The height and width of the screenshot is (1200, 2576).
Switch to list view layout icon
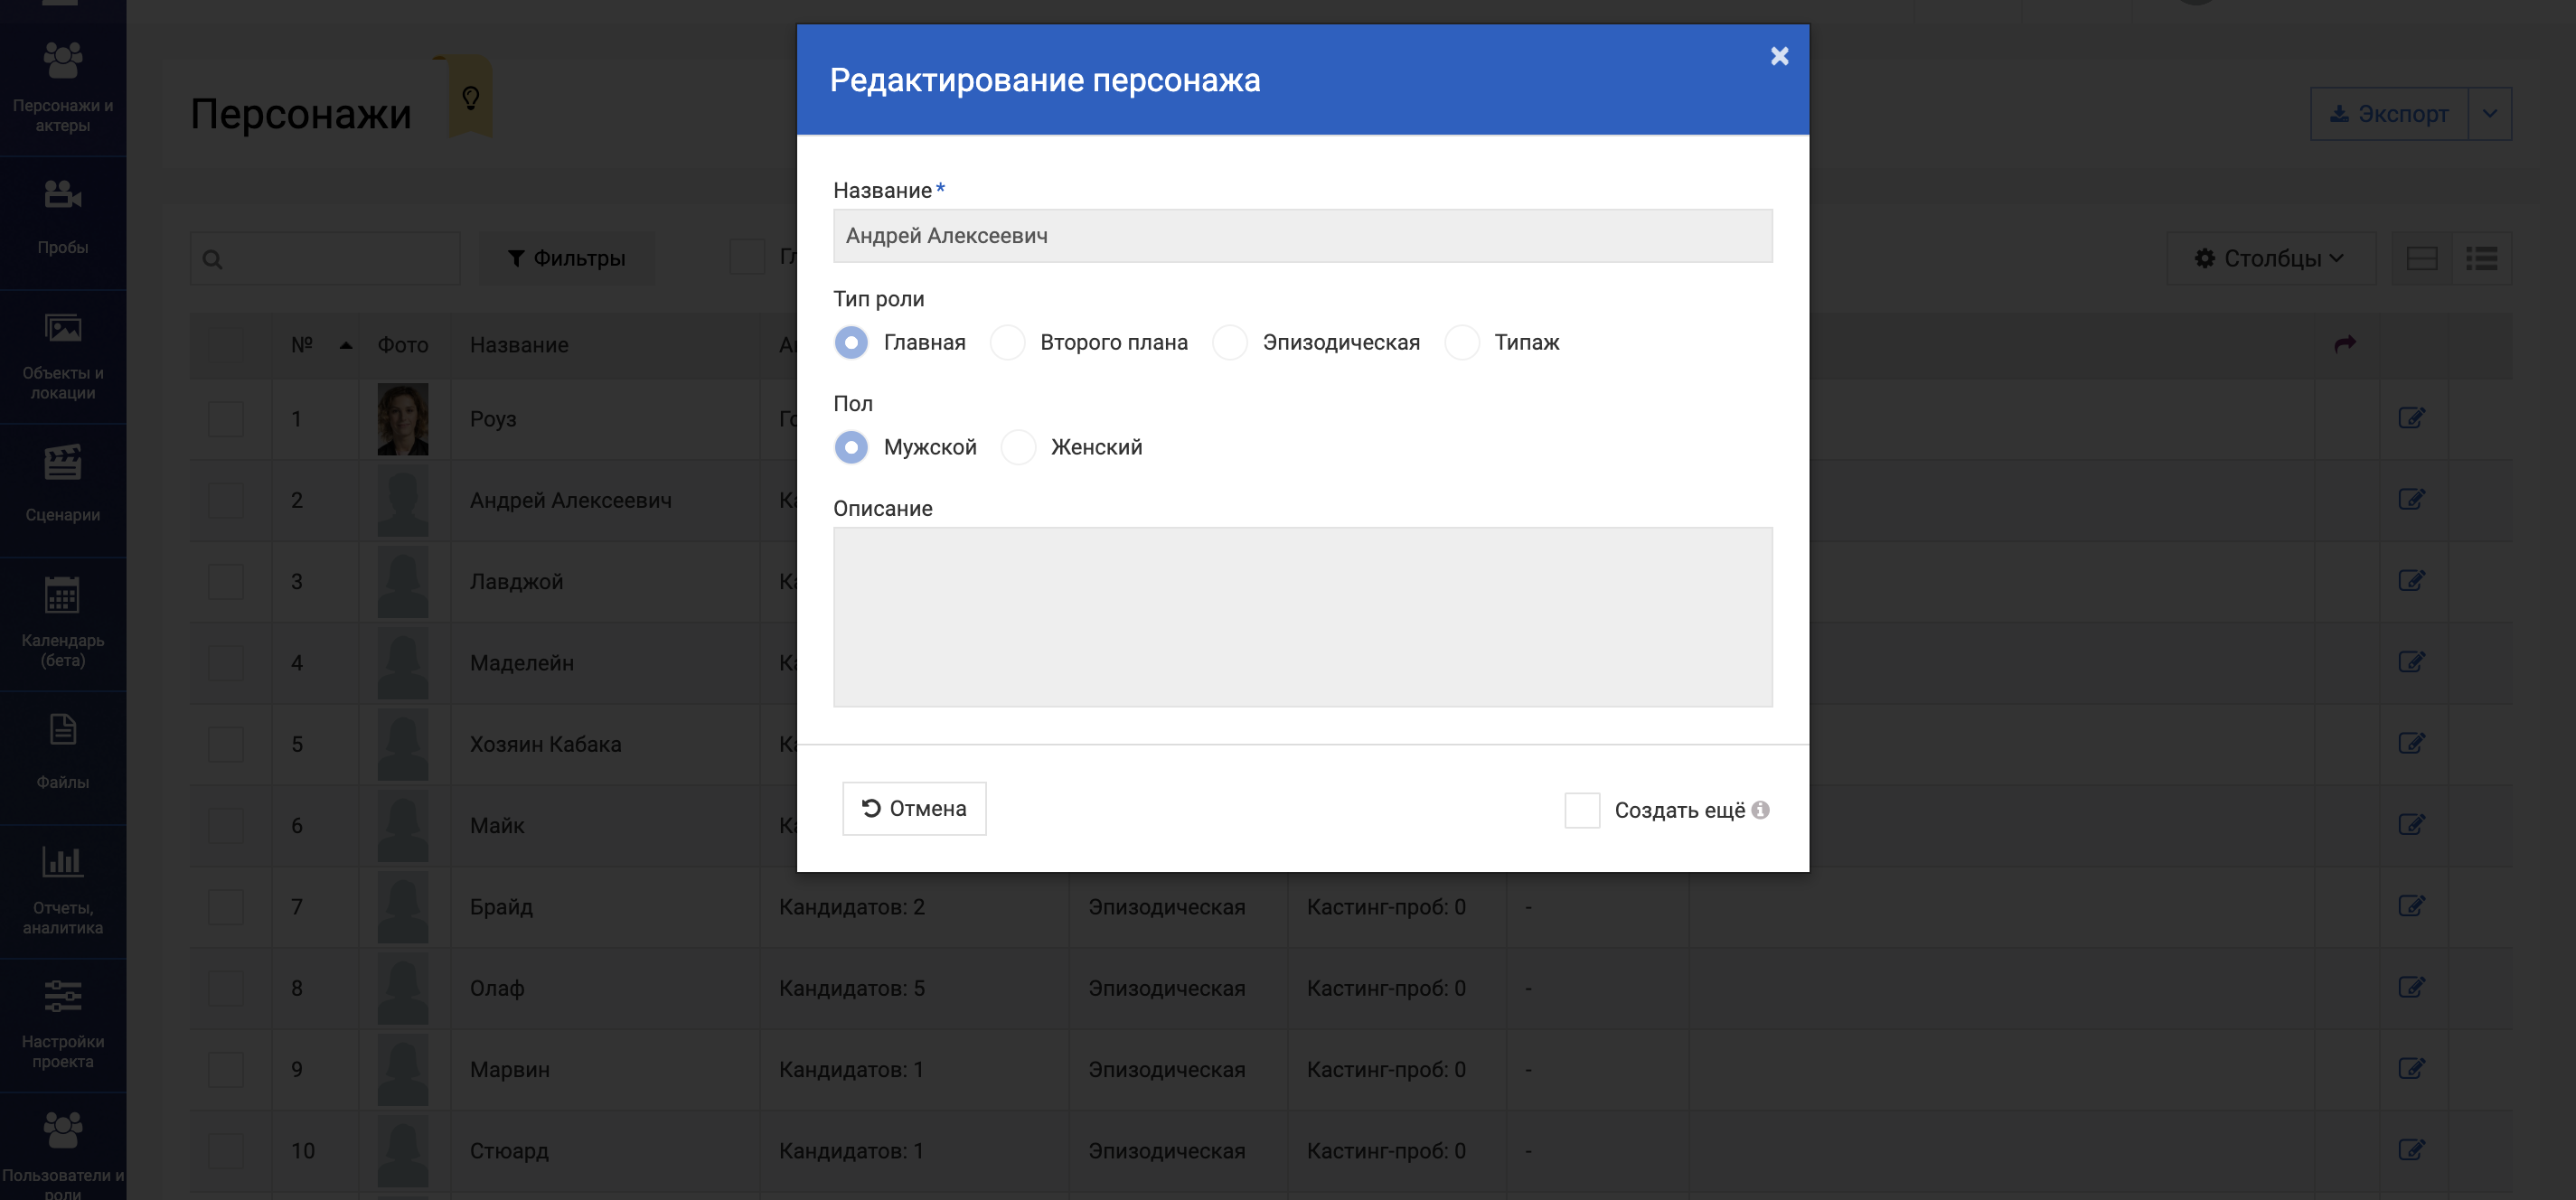click(2481, 259)
